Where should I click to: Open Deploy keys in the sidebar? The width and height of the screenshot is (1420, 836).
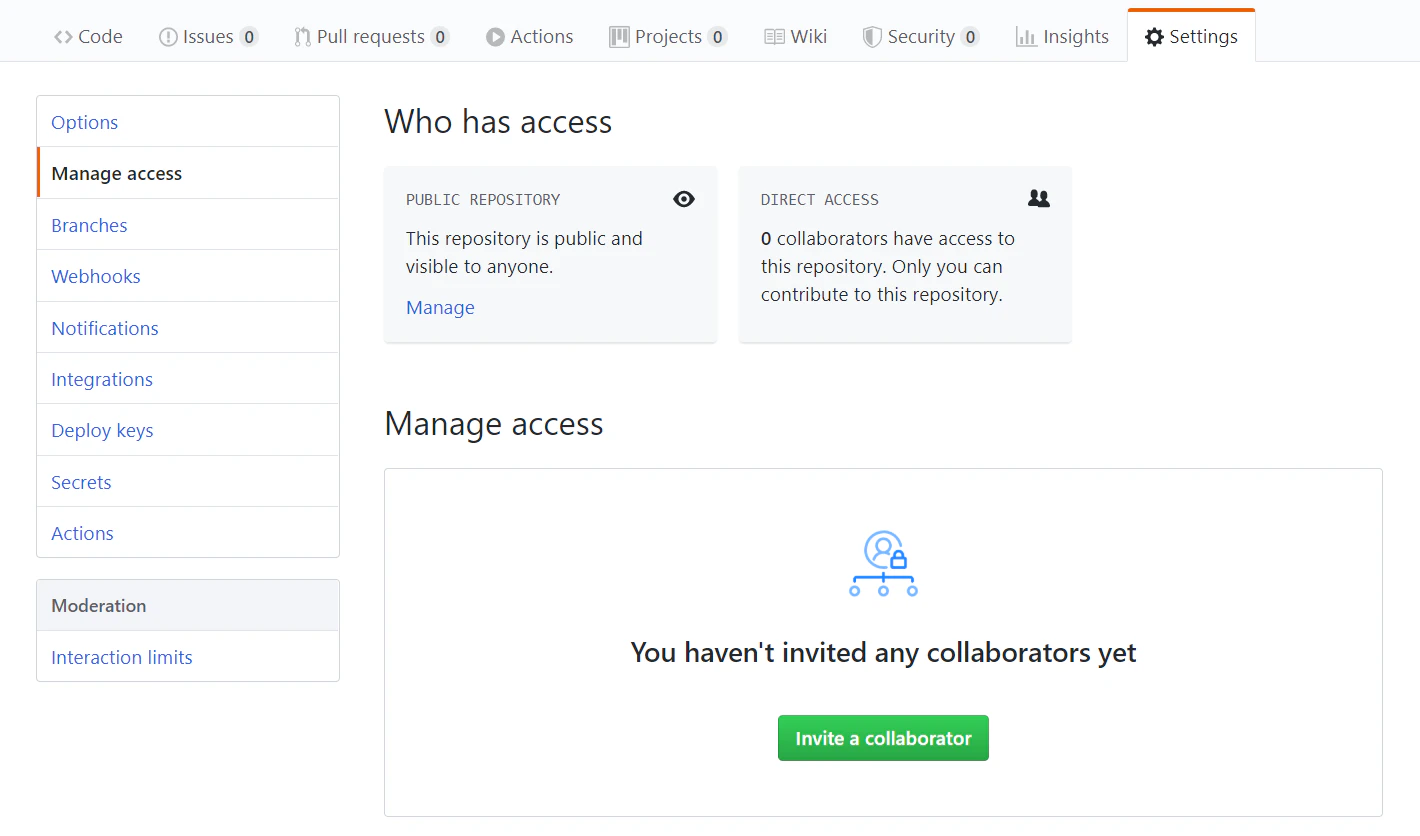click(x=188, y=430)
